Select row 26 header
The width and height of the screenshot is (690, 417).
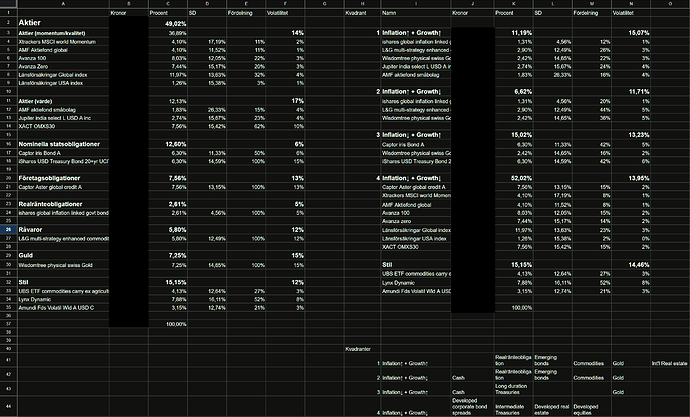8,230
